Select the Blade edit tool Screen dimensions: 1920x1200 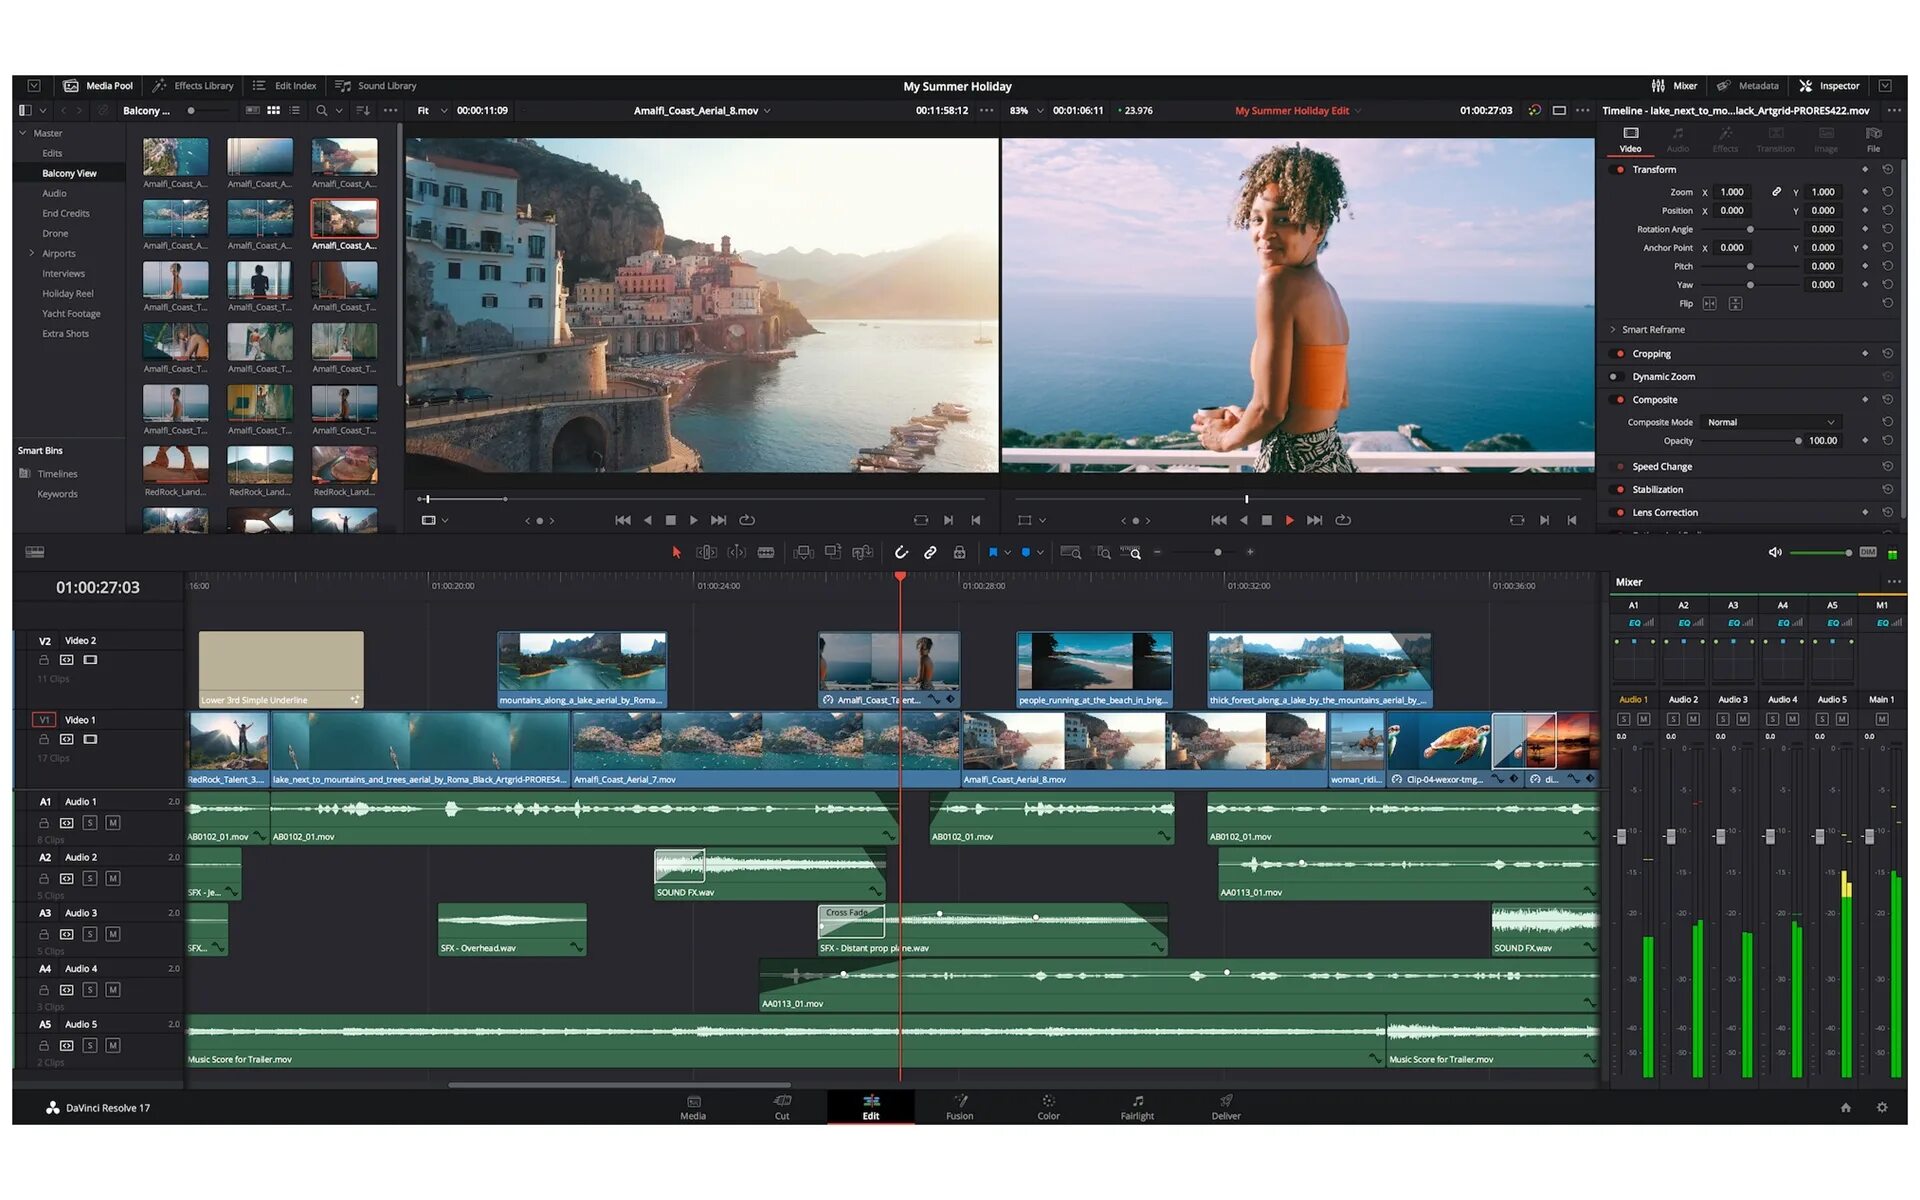click(766, 552)
